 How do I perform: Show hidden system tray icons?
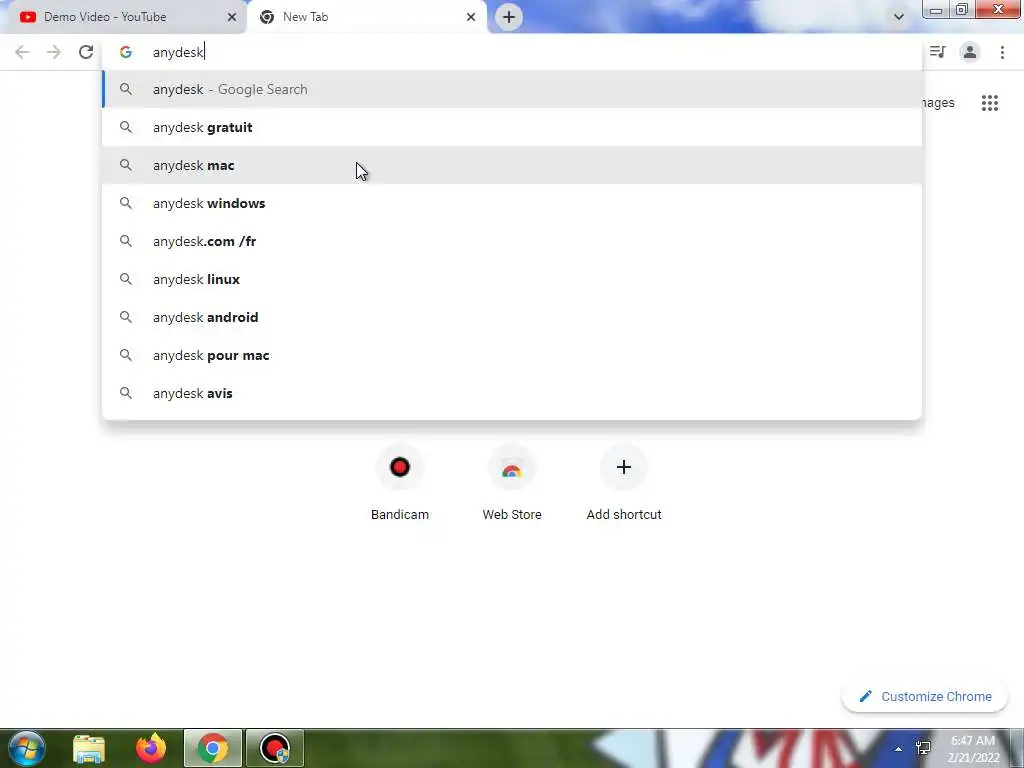[x=899, y=749]
